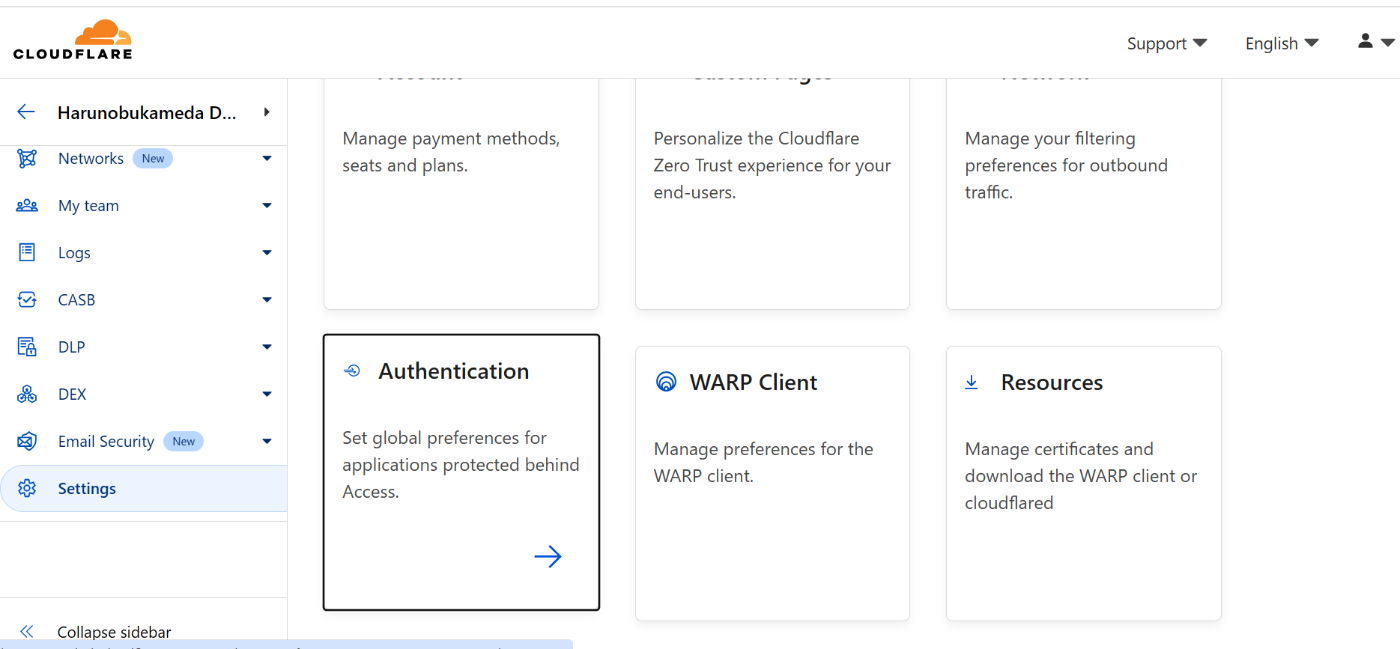Expand the DEX menu chevron
The height and width of the screenshot is (649, 1400).
click(267, 394)
